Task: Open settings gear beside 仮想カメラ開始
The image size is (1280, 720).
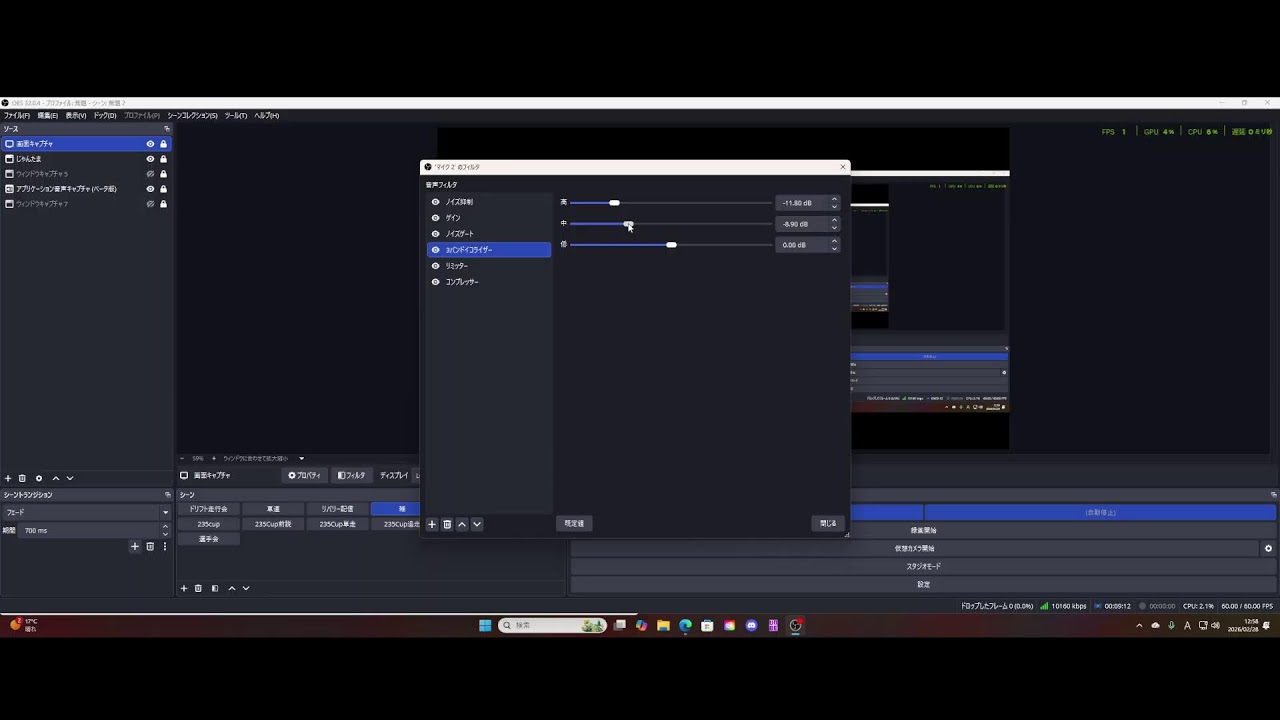Action: click(x=1268, y=549)
